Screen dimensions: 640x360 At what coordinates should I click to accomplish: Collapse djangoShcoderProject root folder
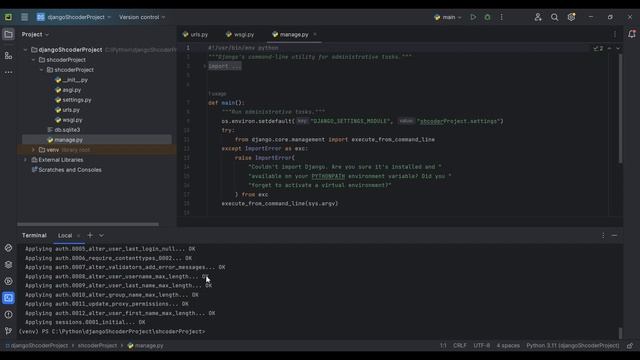(25, 50)
